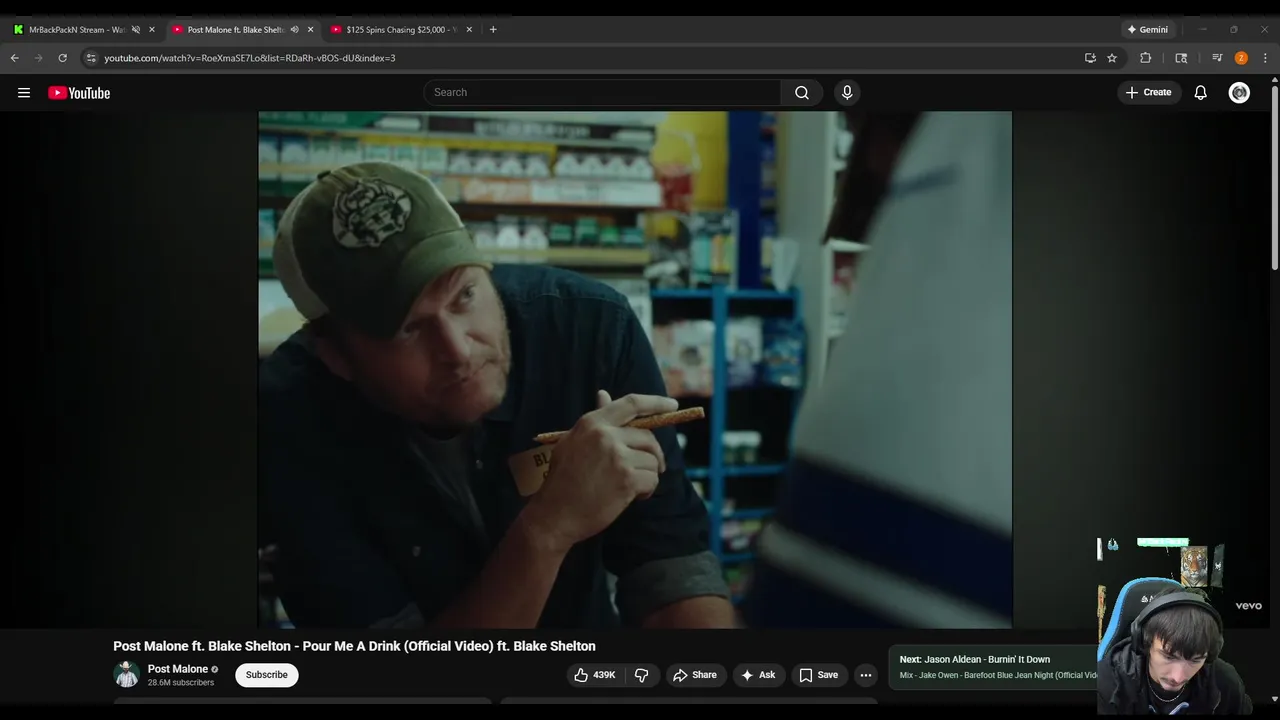Click the vevo watermark on the video

tap(1248, 606)
